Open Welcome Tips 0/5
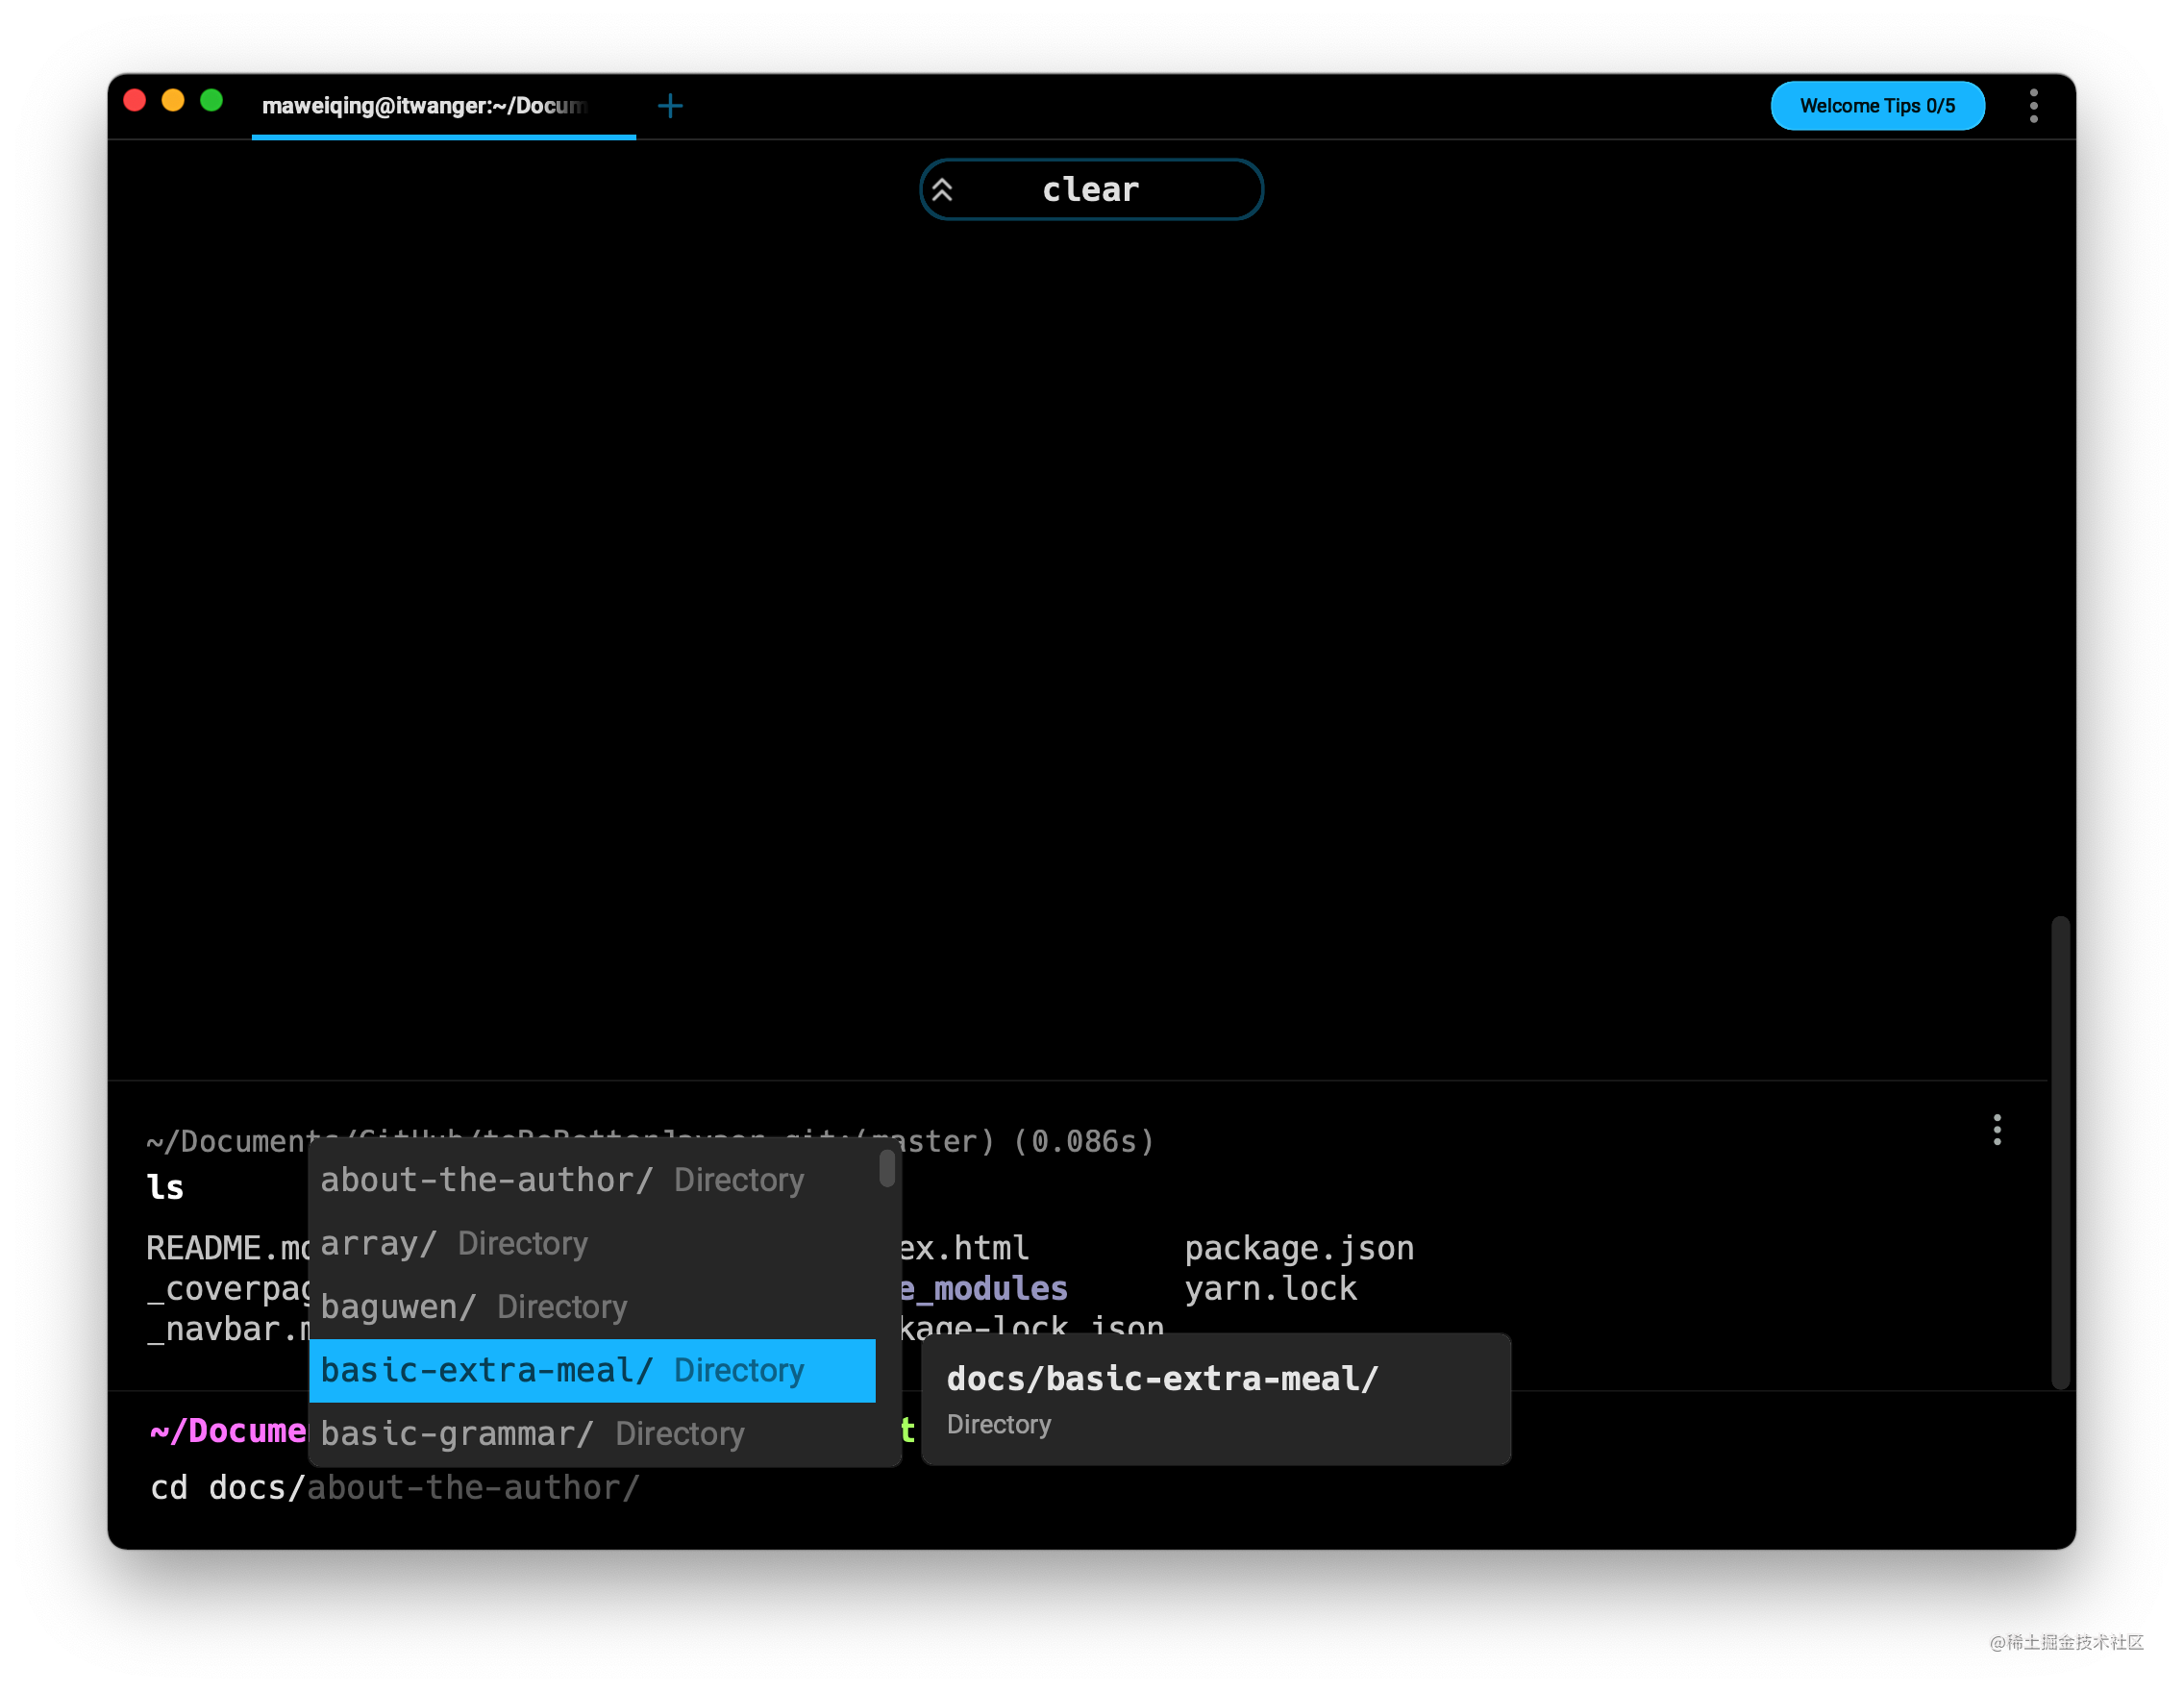 1877,106
